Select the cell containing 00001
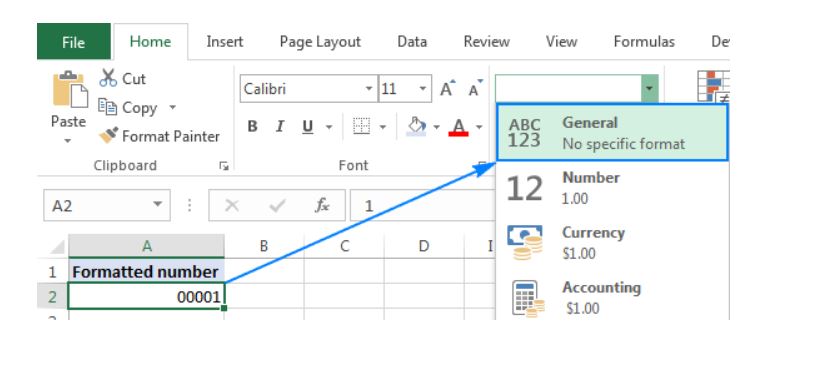 146,297
